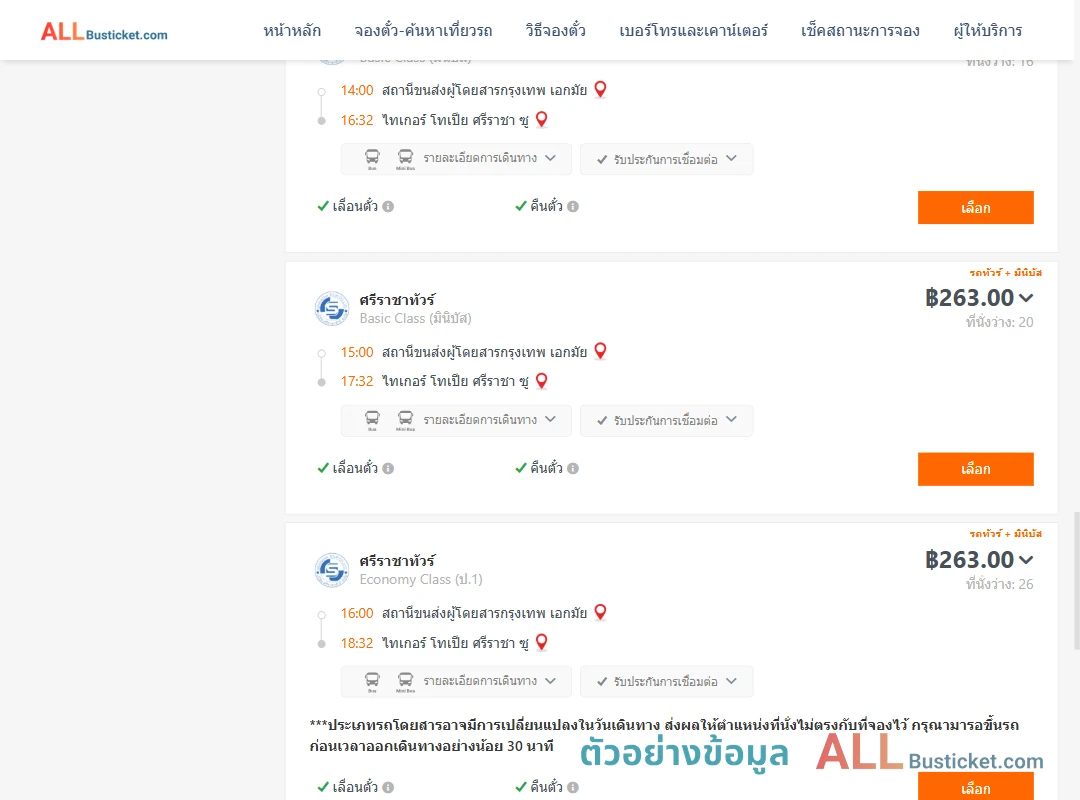Click mini bus icon in 14:00 trip details
Screen dimensions: 1080x800
pyautogui.click(x=405, y=158)
